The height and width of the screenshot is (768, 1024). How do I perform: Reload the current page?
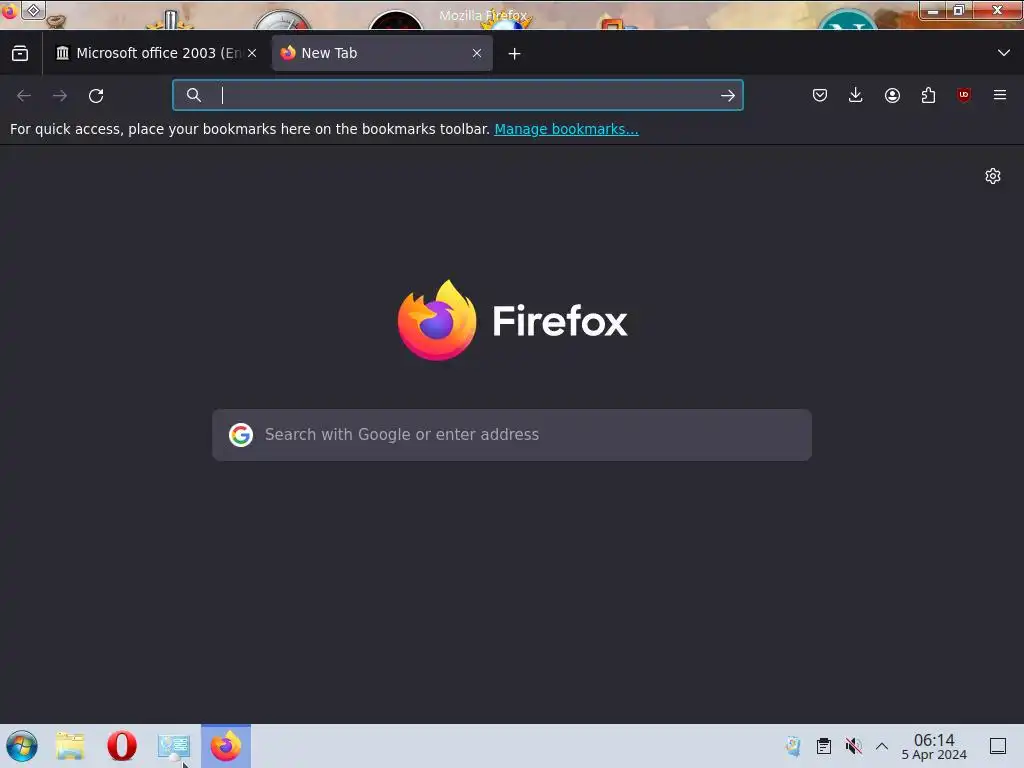point(96,95)
